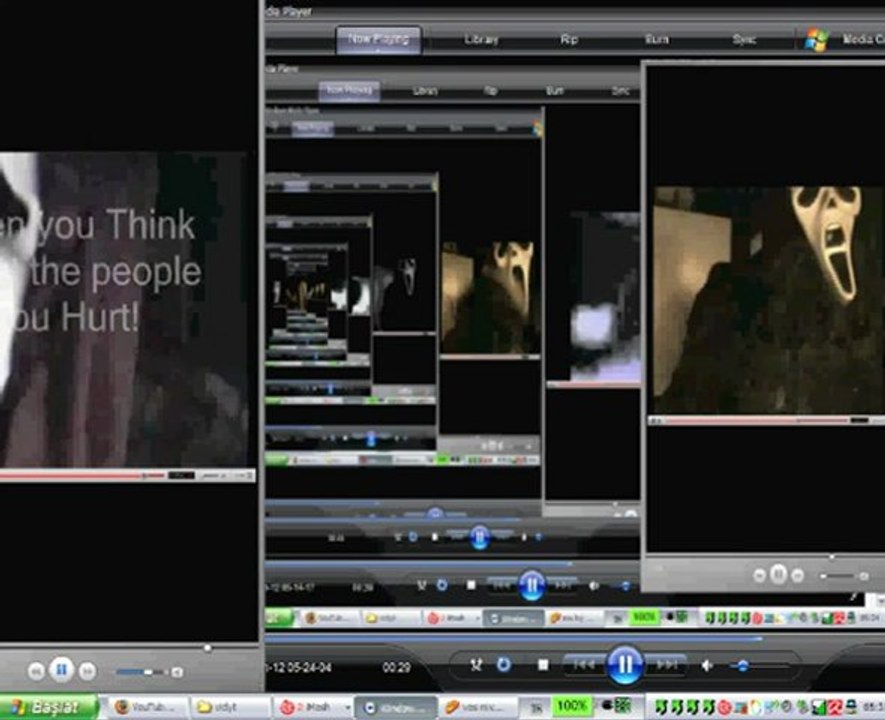
Task: Select second-level nested Burn tab
Action: [555, 91]
